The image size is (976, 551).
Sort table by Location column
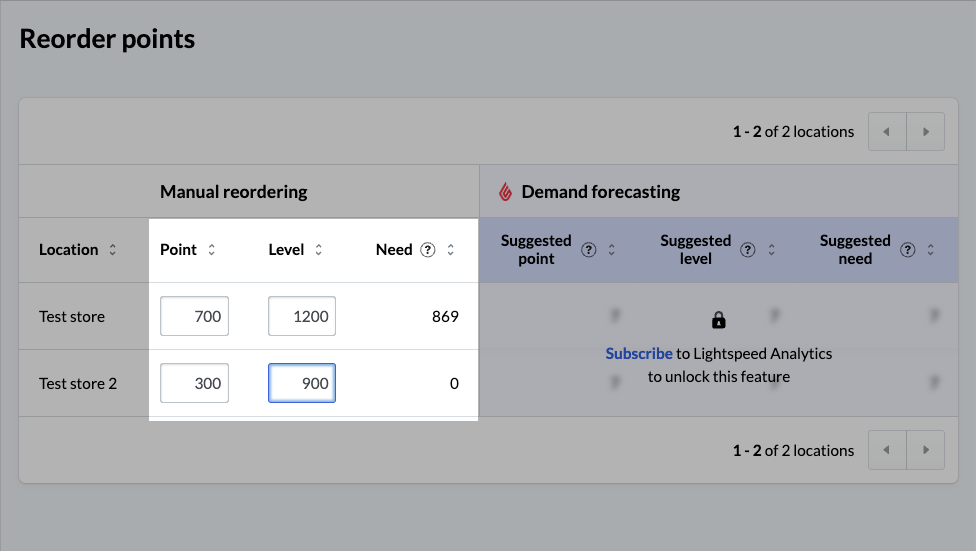pyautogui.click(x=112, y=250)
